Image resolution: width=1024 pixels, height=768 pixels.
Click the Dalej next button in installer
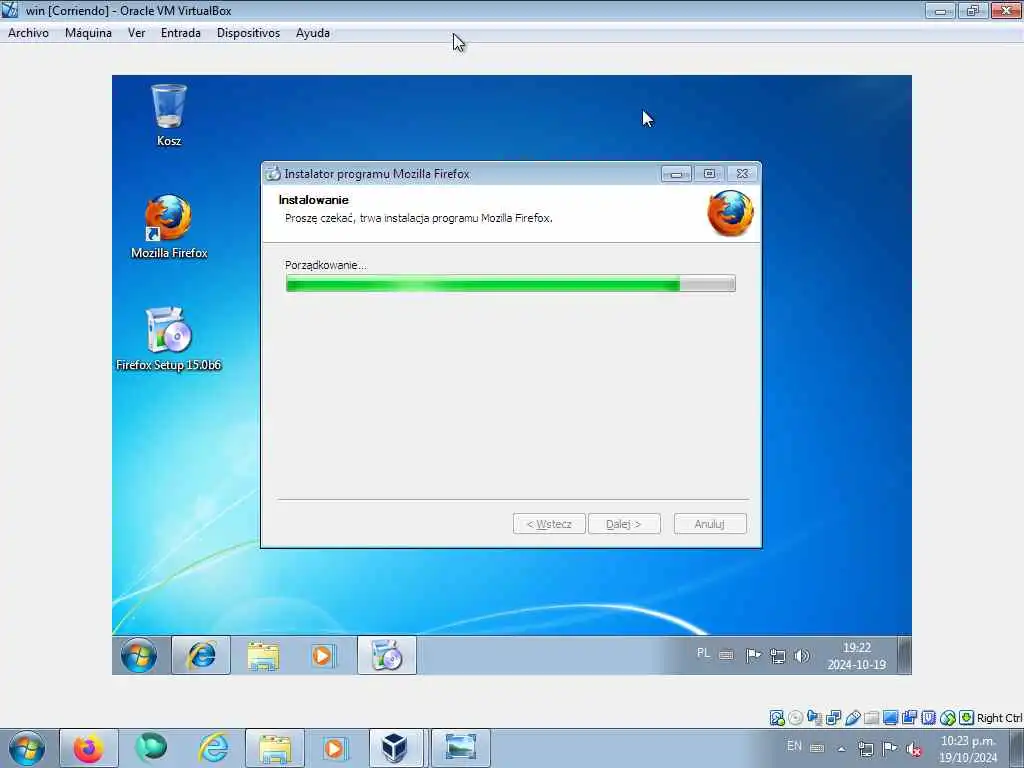tap(624, 524)
